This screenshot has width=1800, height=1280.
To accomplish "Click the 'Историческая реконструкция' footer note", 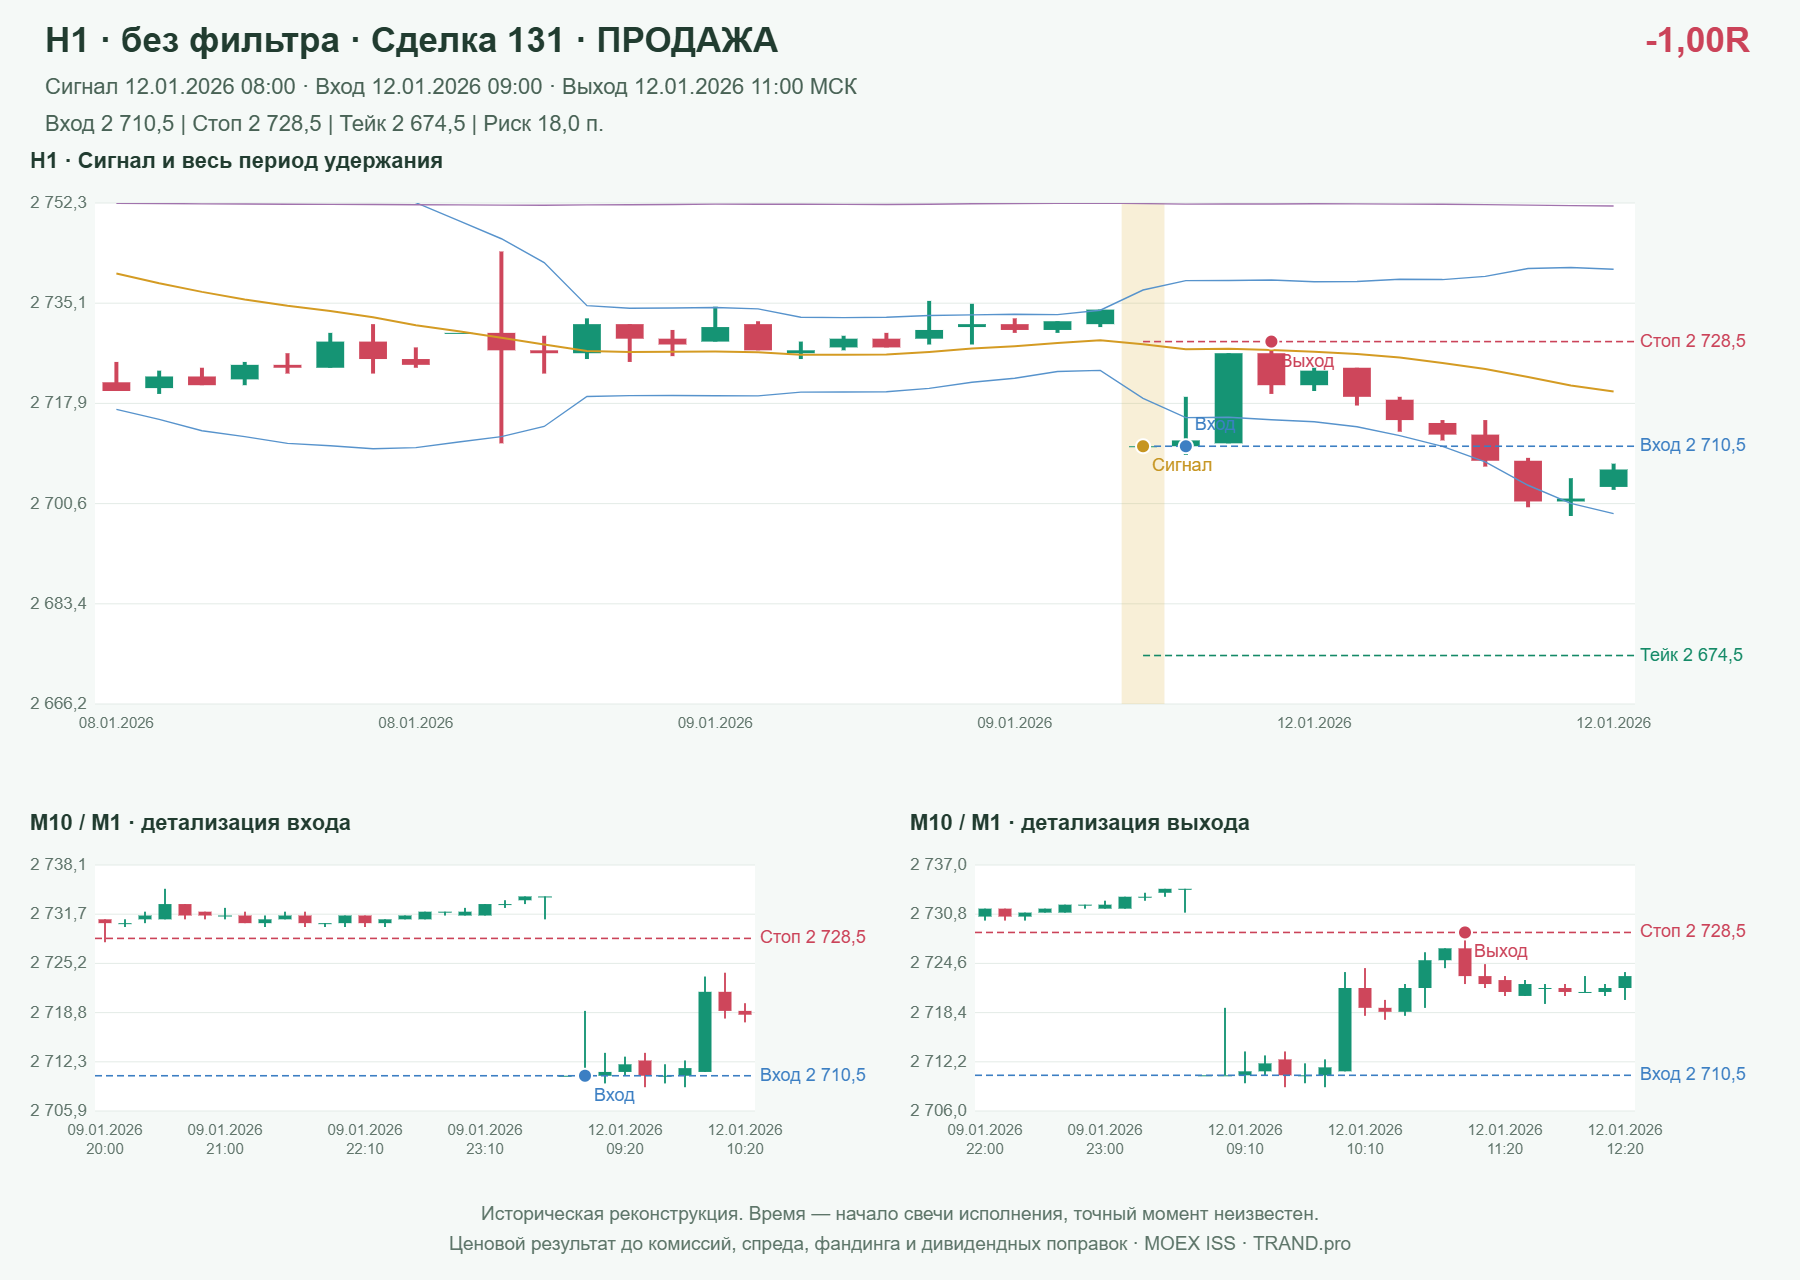I will pos(900,1214).
